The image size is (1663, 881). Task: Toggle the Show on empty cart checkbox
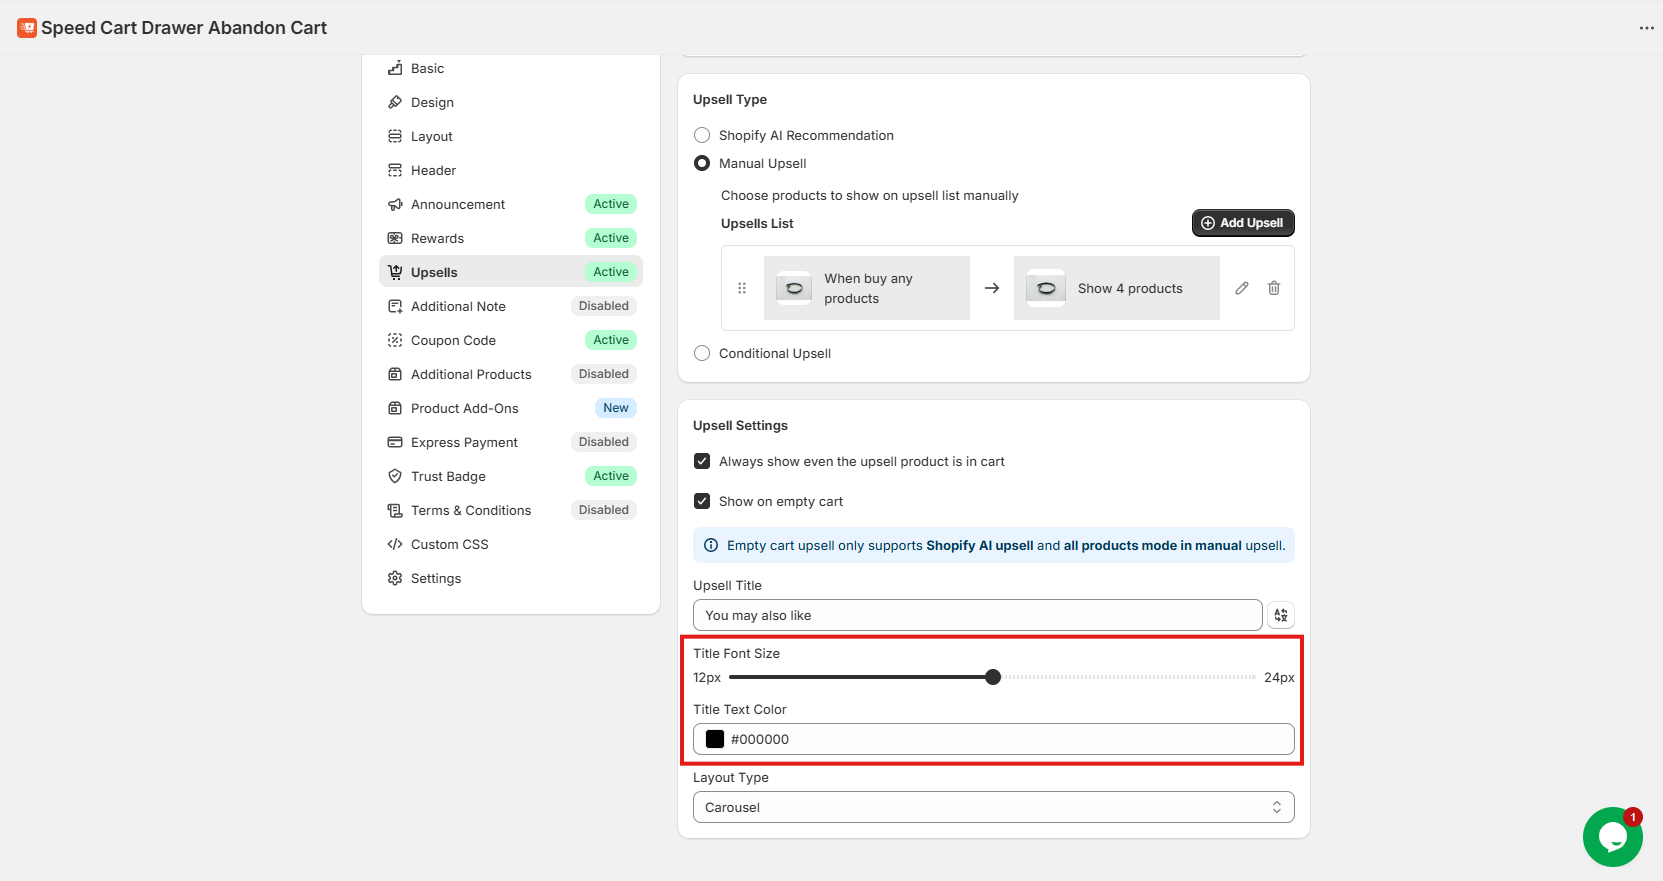702,501
